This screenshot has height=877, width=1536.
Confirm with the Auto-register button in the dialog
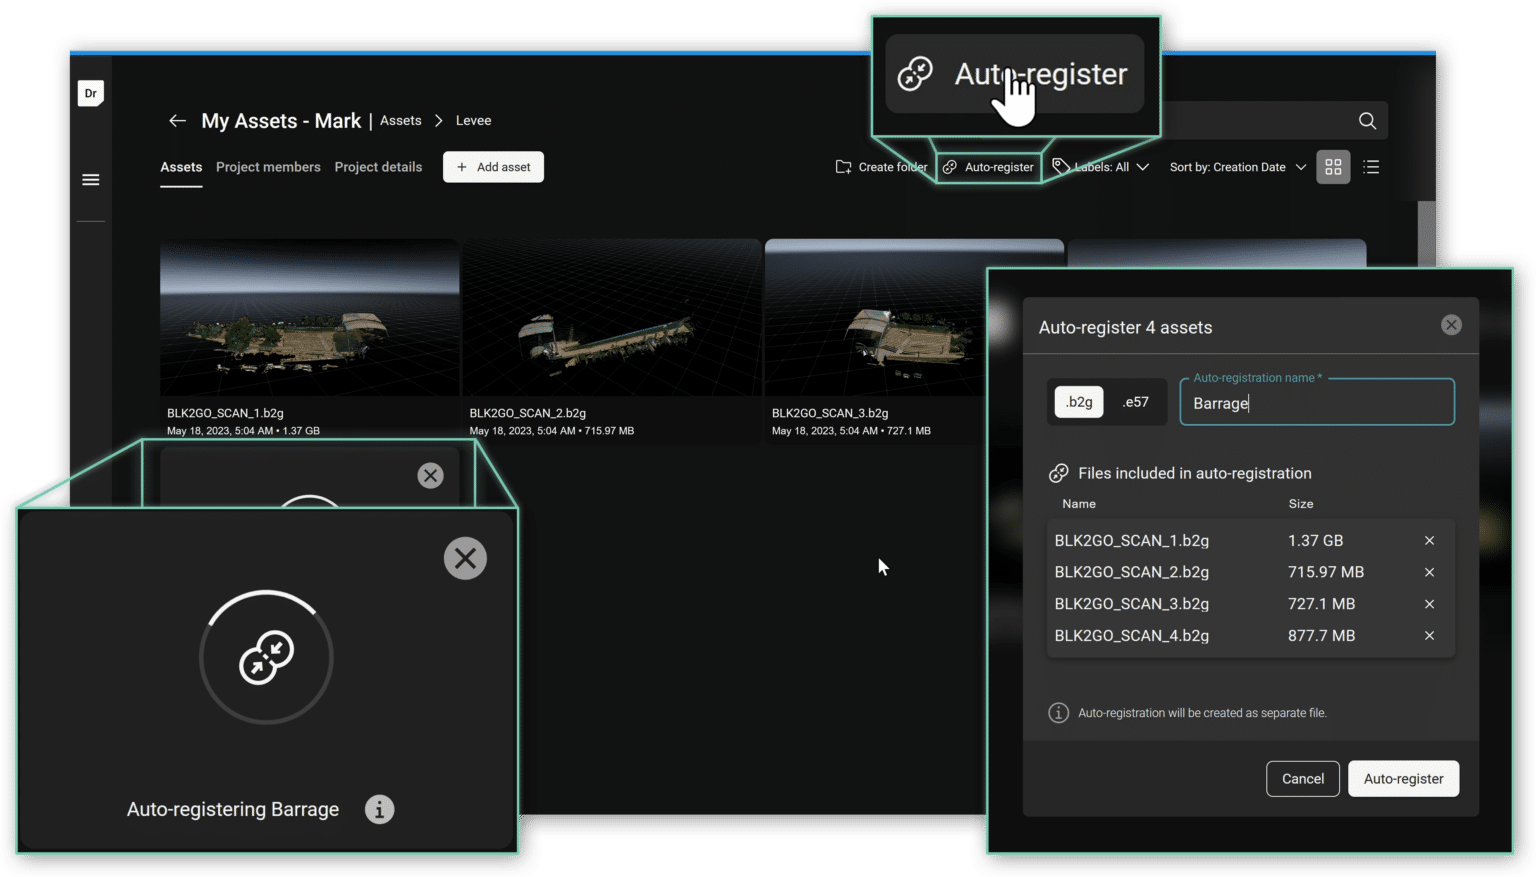click(1403, 778)
